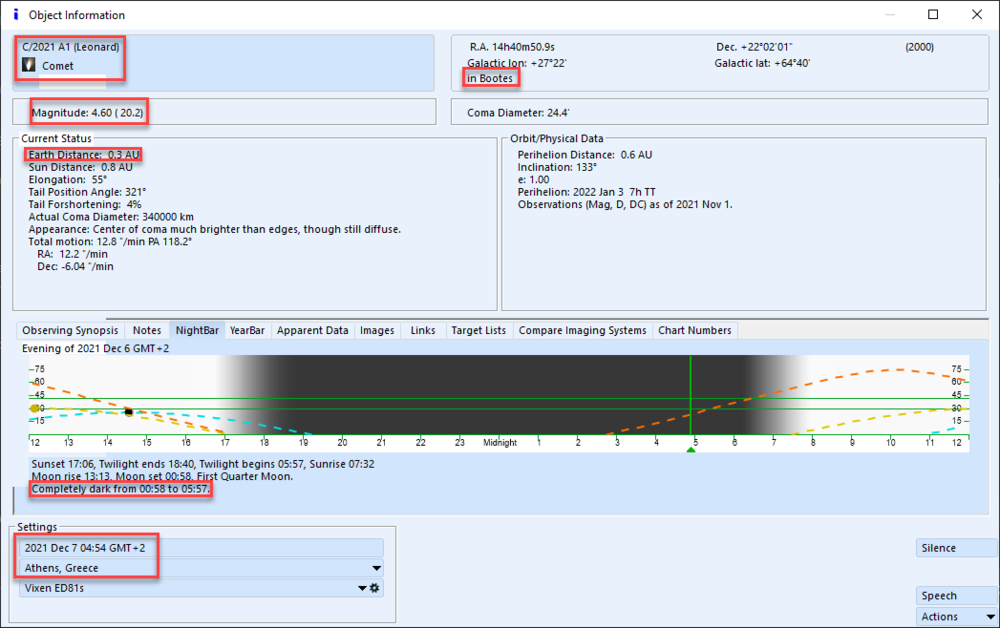Image resolution: width=1000 pixels, height=628 pixels.
Task: Click the gear icon next to Vixen ED81s
Action: tap(375, 588)
